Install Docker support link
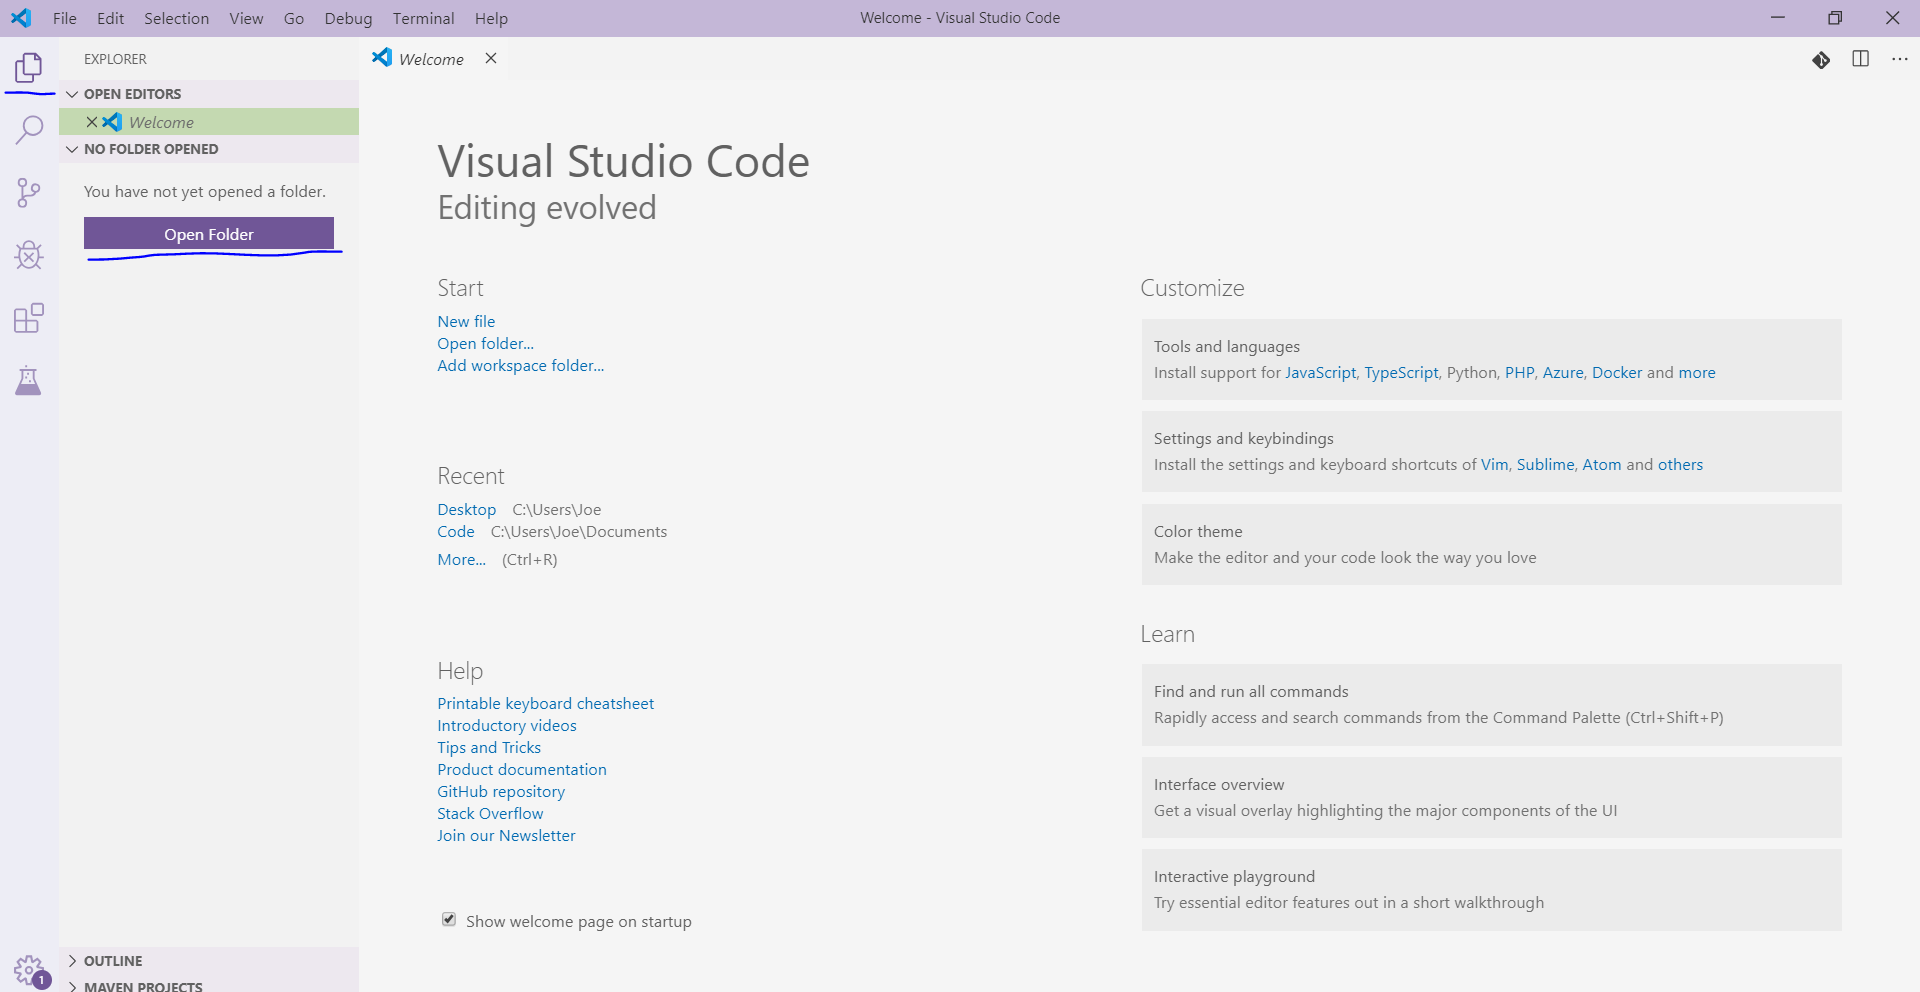Screen dimensions: 1920x992 click(1617, 372)
